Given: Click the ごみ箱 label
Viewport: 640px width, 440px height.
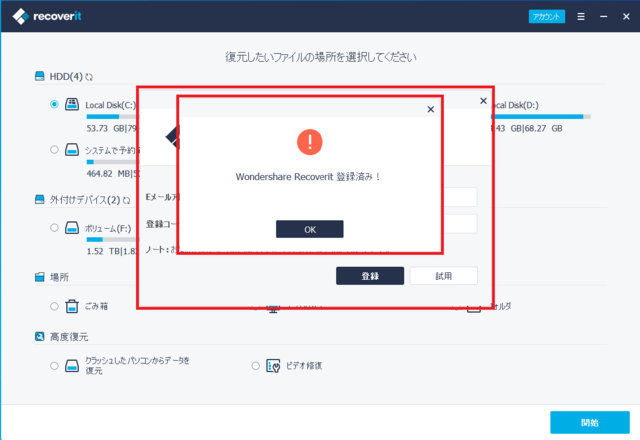Looking at the screenshot, I should click(96, 306).
